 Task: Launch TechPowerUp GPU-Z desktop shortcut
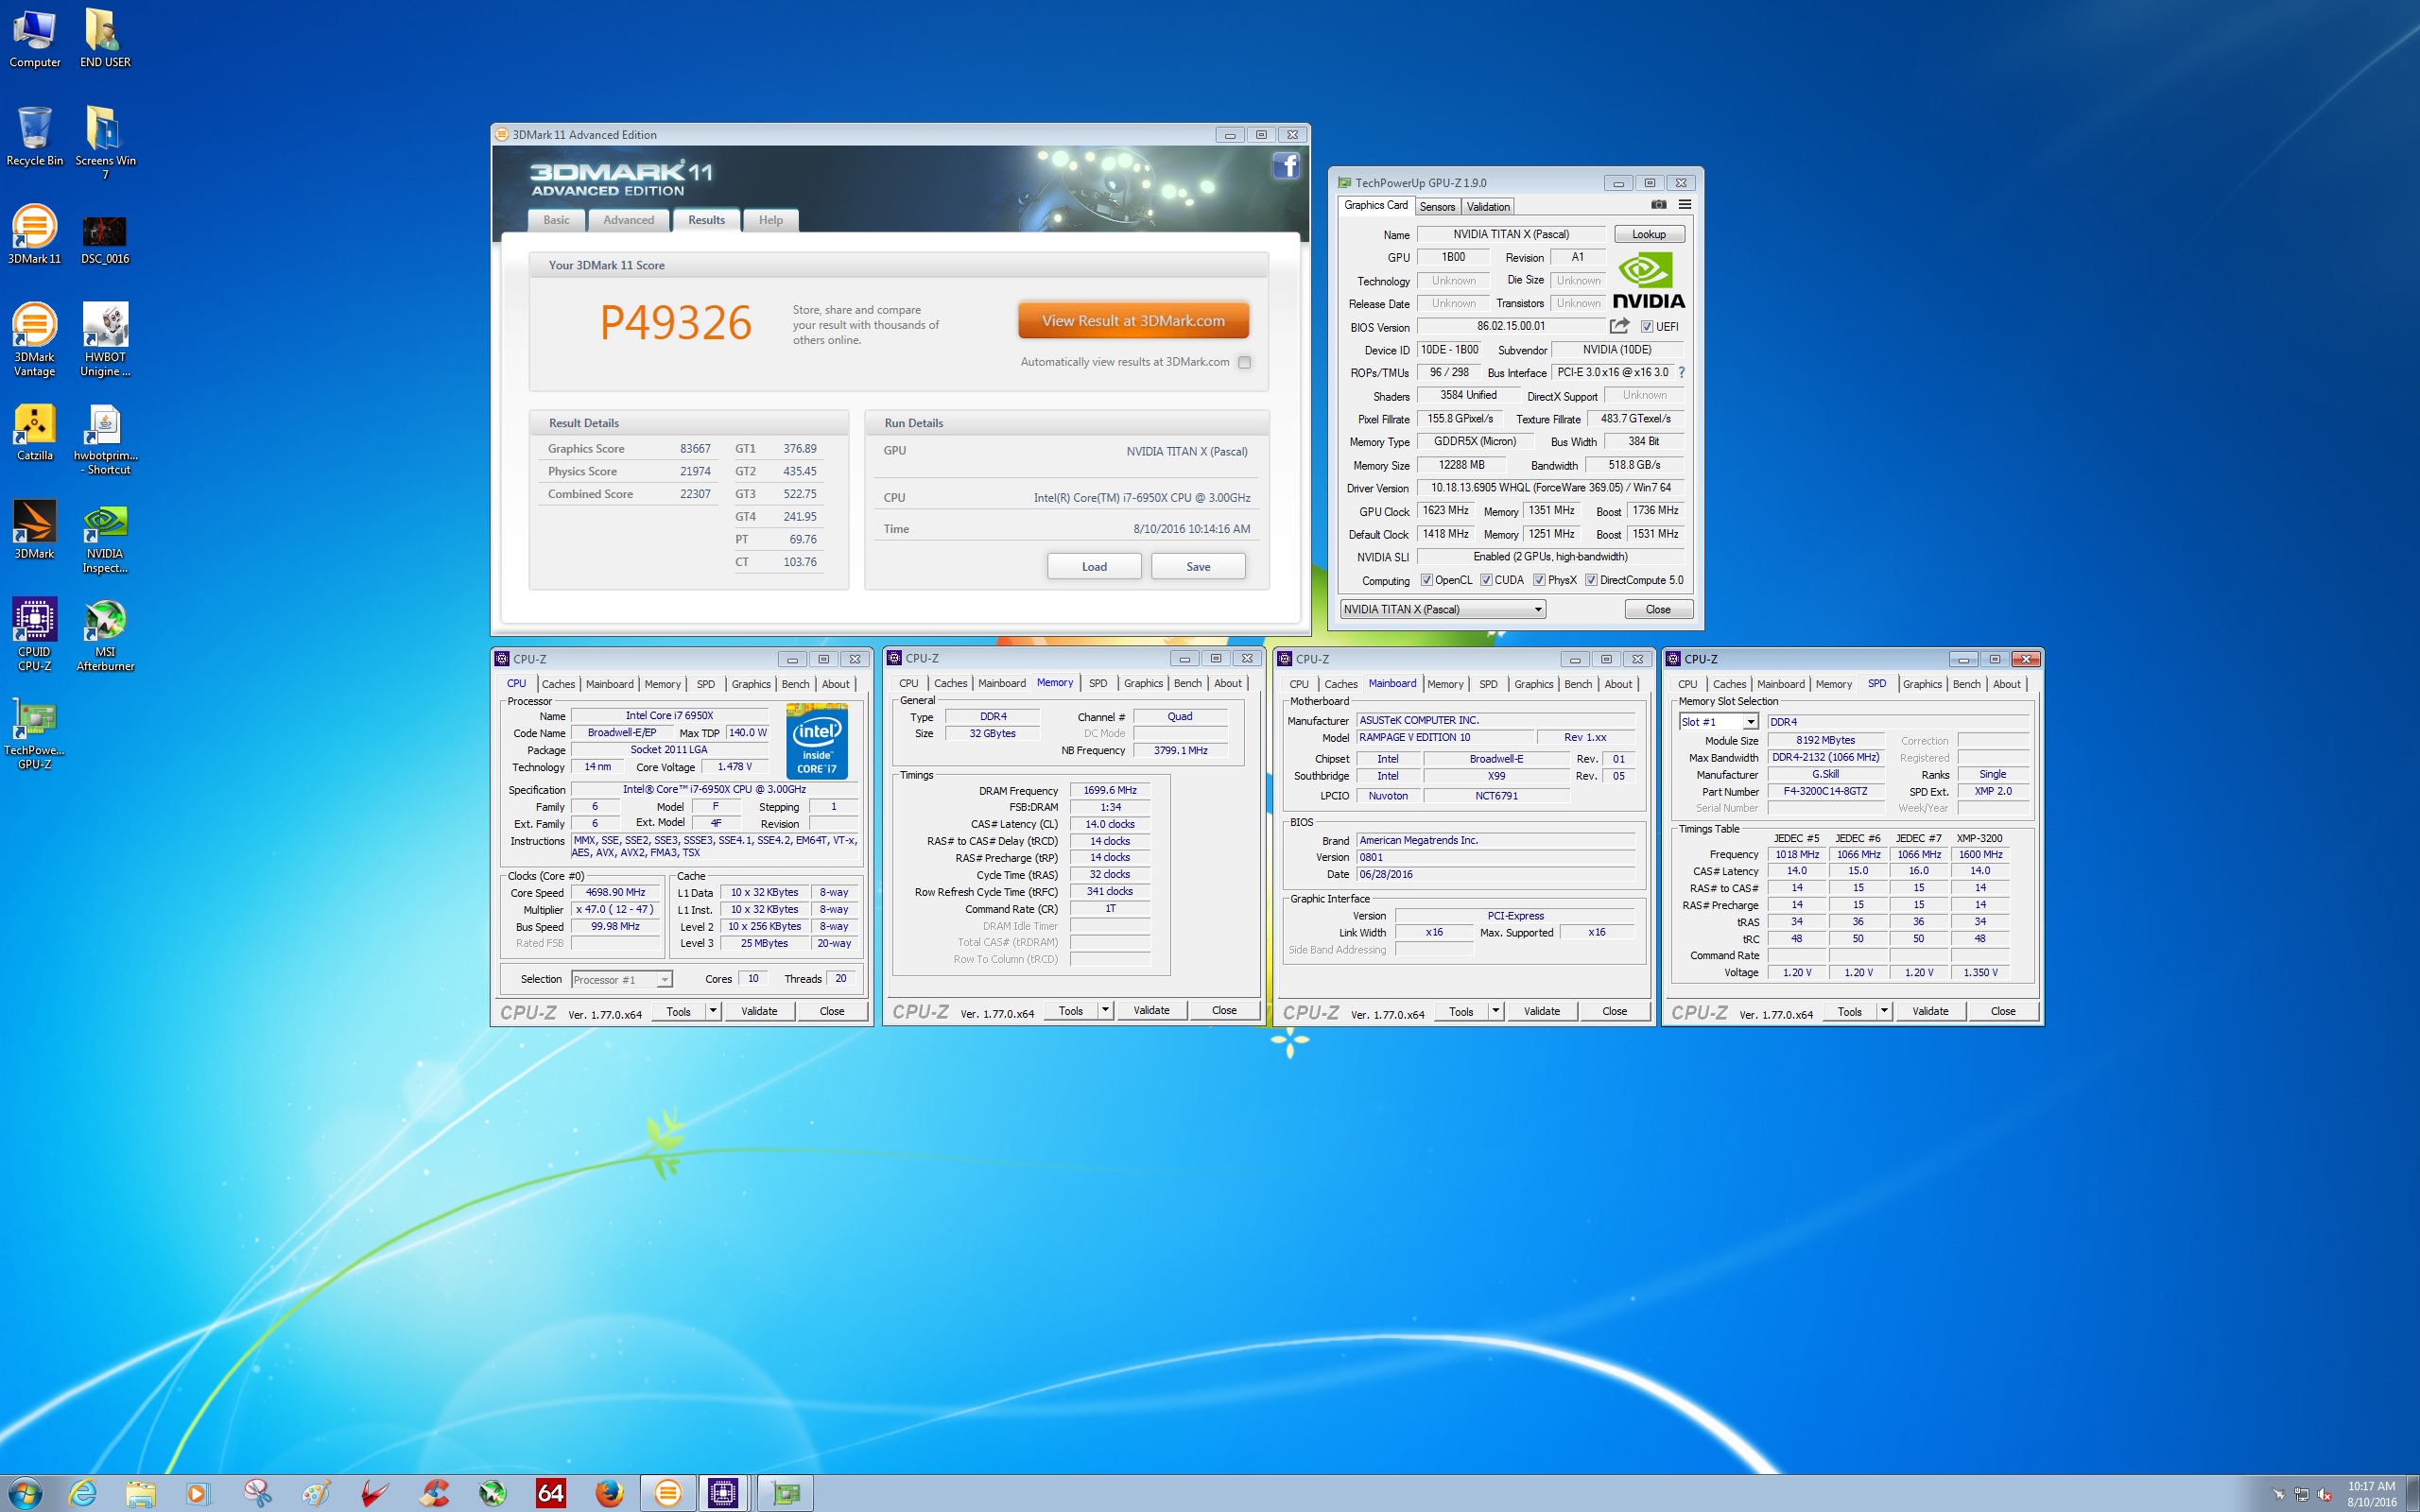tap(35, 733)
